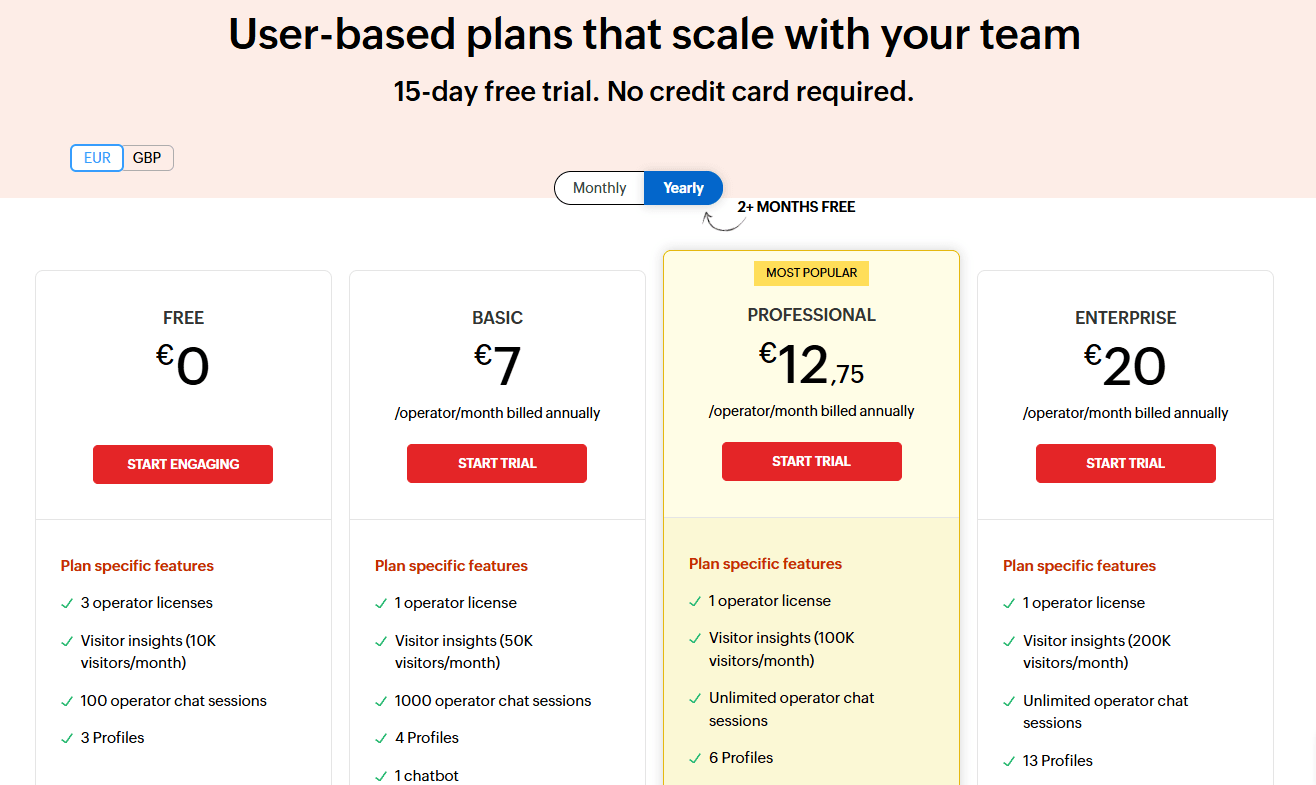Click the MOST POPULAR badge
Screen dimensions: 1316x785
[811, 272]
